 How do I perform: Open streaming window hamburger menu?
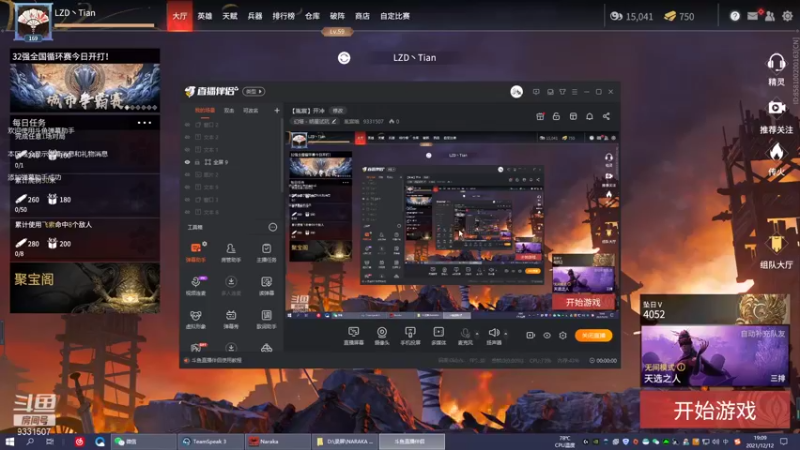[574, 92]
